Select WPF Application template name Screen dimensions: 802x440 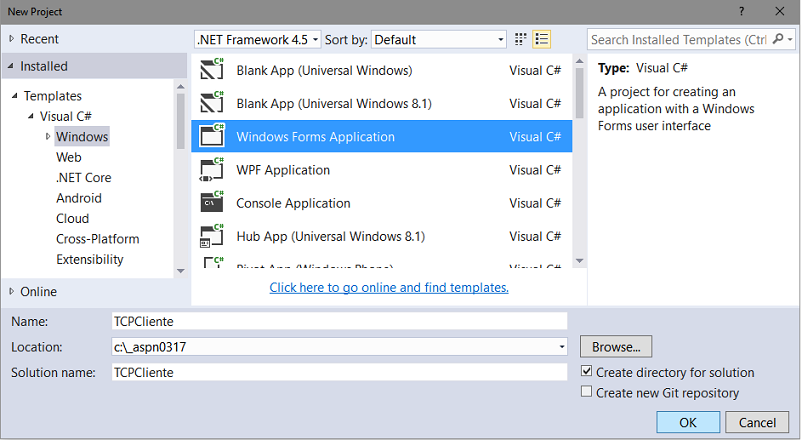point(283,170)
